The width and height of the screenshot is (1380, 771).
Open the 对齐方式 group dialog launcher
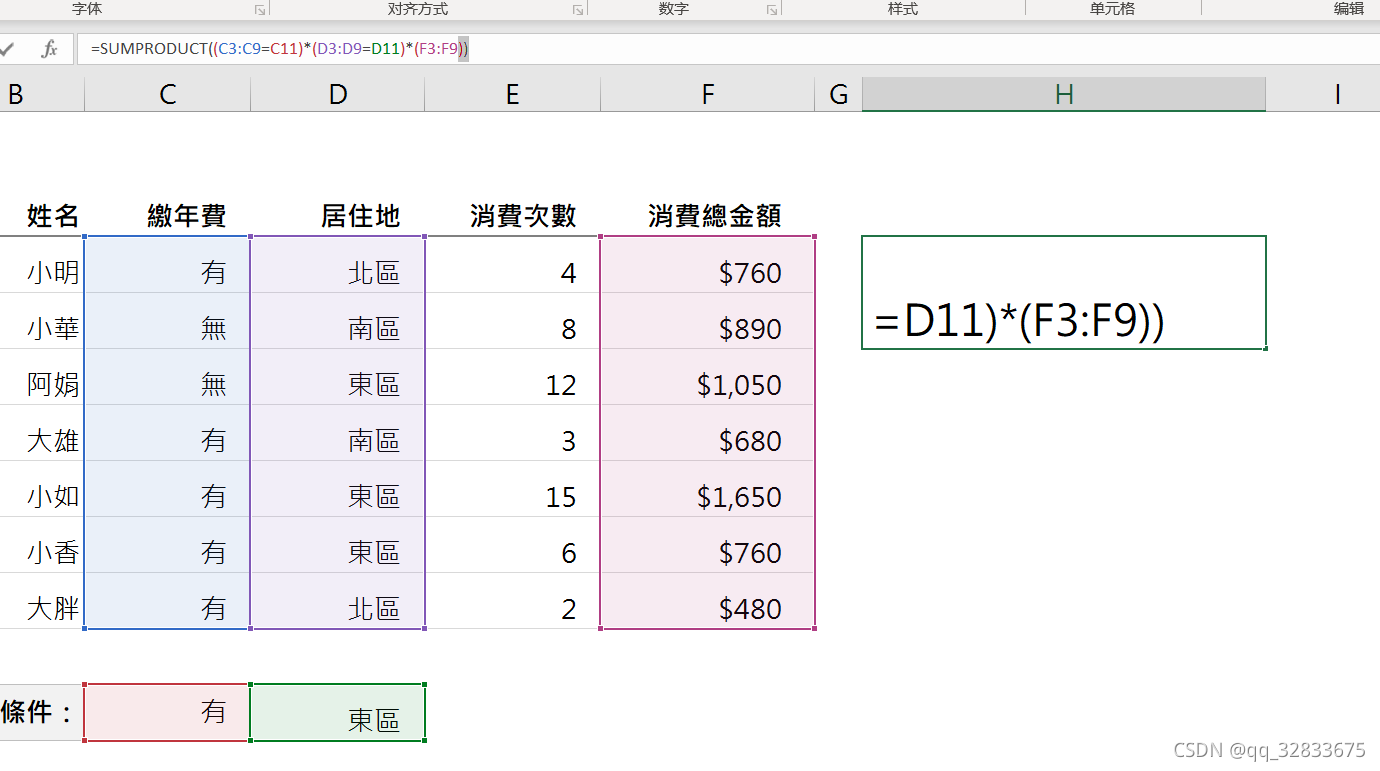click(578, 10)
